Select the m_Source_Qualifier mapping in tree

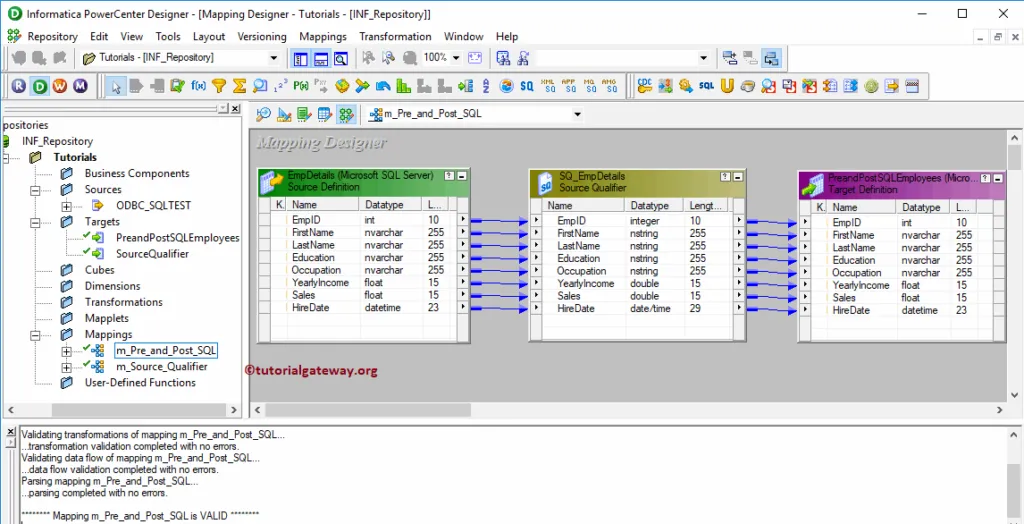click(x=161, y=366)
